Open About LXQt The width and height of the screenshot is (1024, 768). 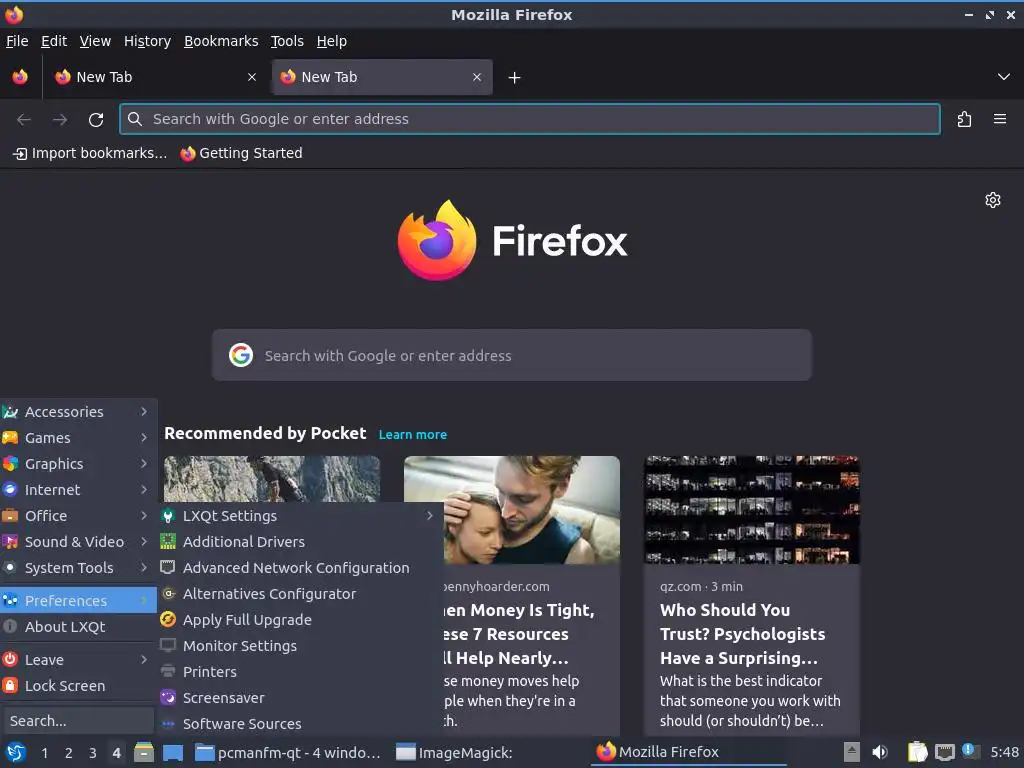(78, 626)
